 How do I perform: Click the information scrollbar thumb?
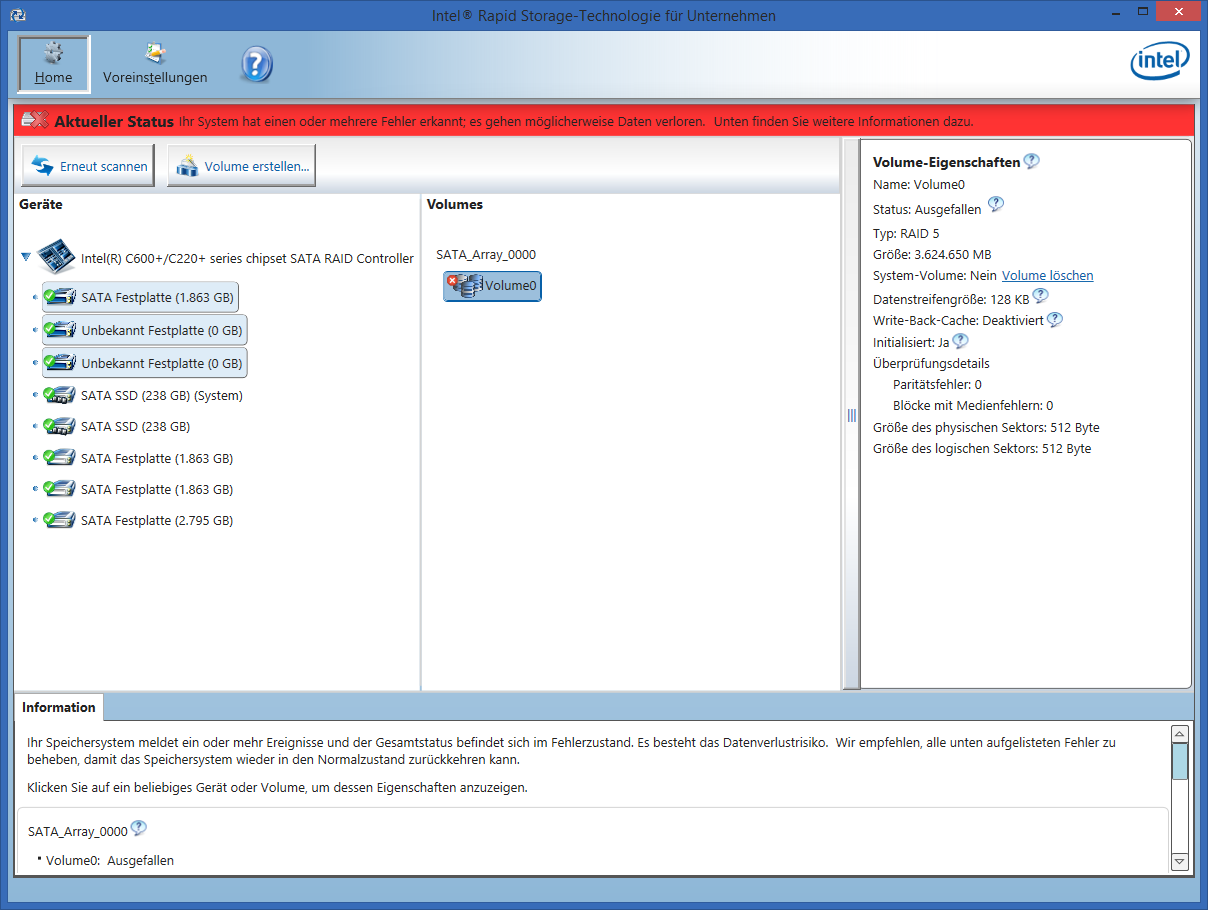click(1180, 761)
